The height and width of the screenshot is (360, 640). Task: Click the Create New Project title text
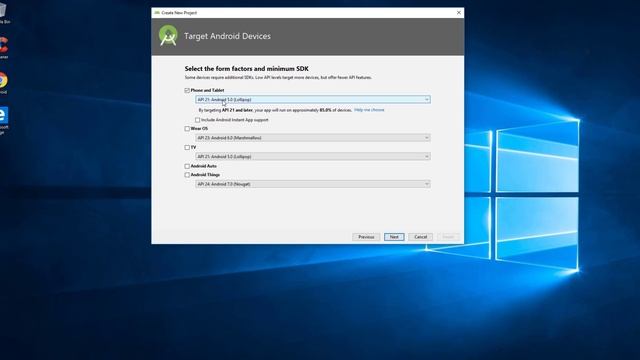[179, 13]
